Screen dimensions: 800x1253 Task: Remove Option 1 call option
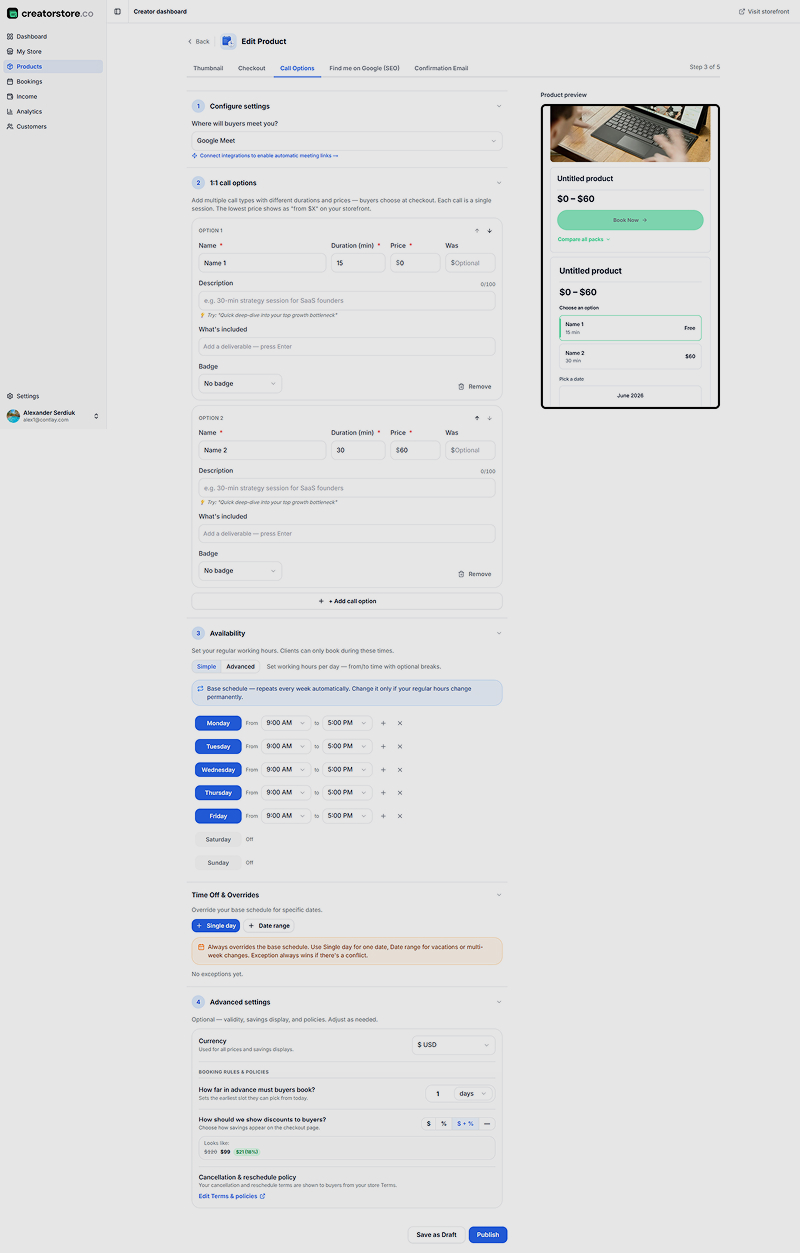(474, 386)
